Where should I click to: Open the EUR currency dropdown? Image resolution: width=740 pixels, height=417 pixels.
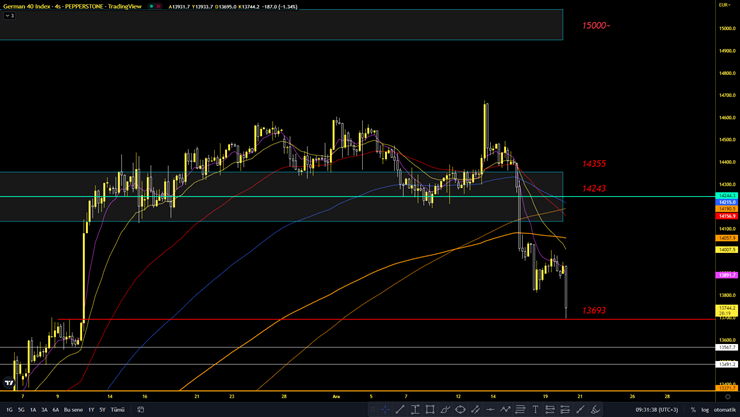[723, 6]
